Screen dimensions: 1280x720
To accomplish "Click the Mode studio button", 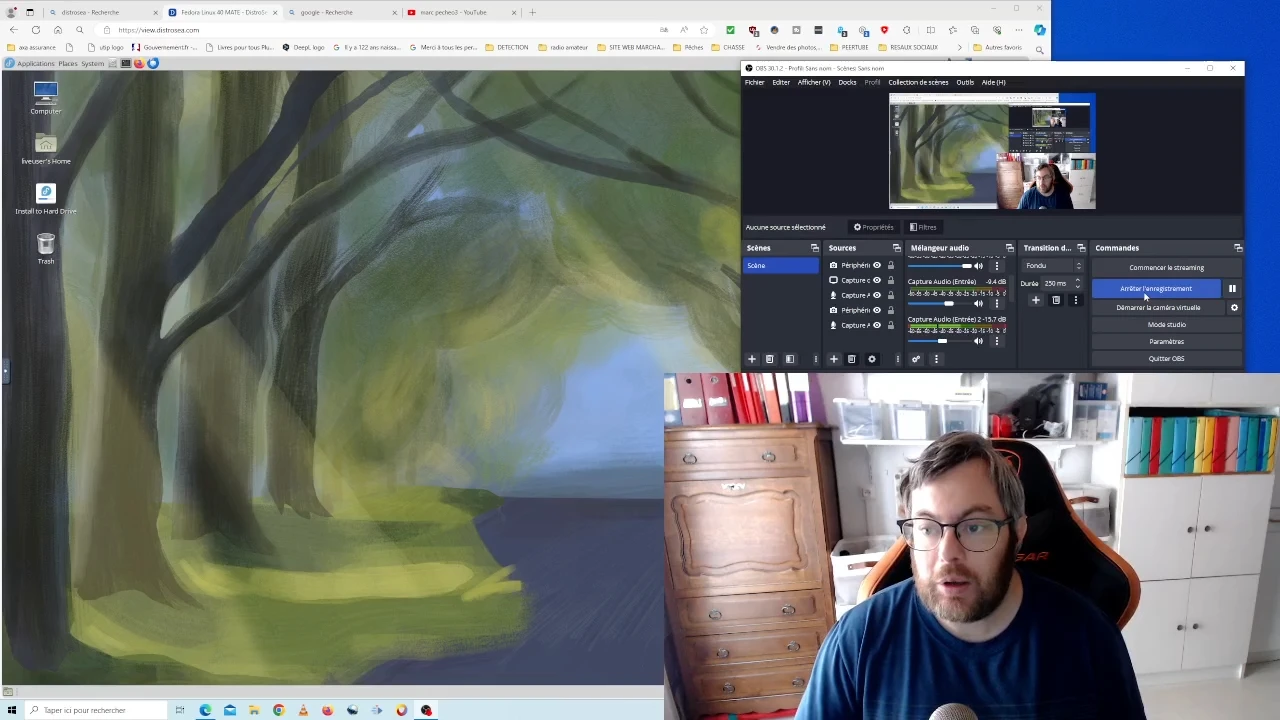I will coord(1166,325).
